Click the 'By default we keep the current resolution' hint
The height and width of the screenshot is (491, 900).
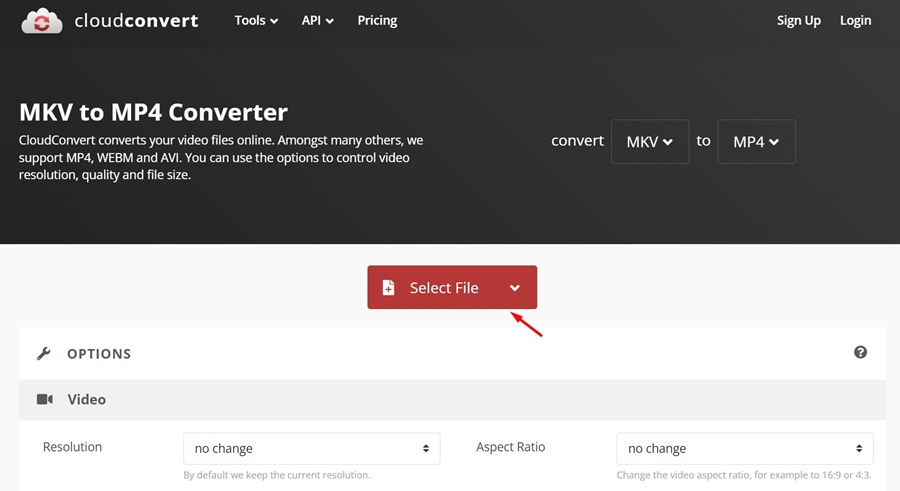(x=277, y=475)
